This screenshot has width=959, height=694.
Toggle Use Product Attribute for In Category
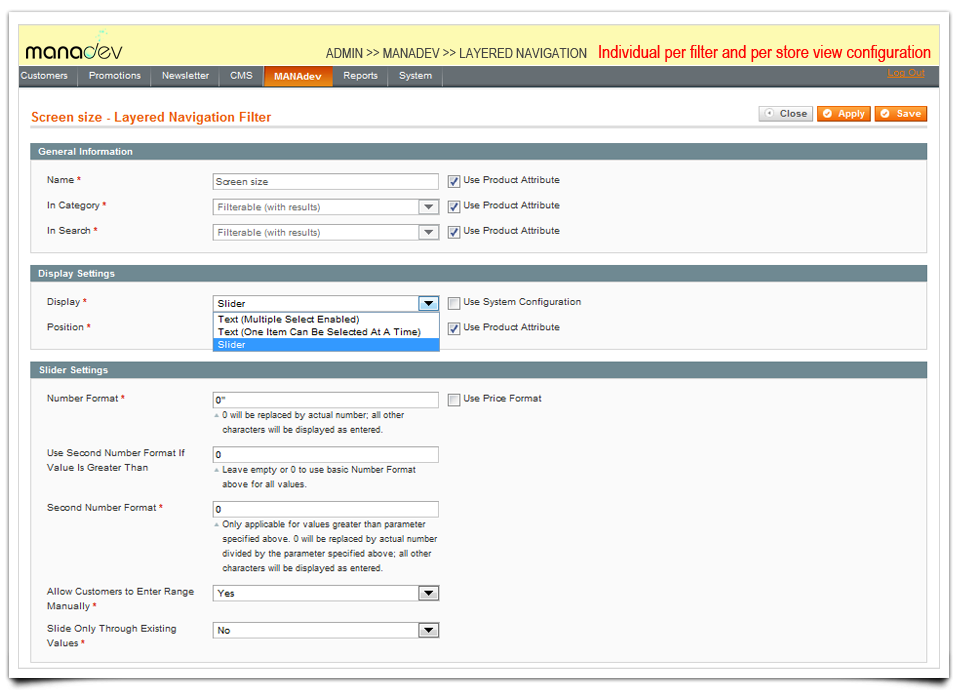[x=454, y=207]
